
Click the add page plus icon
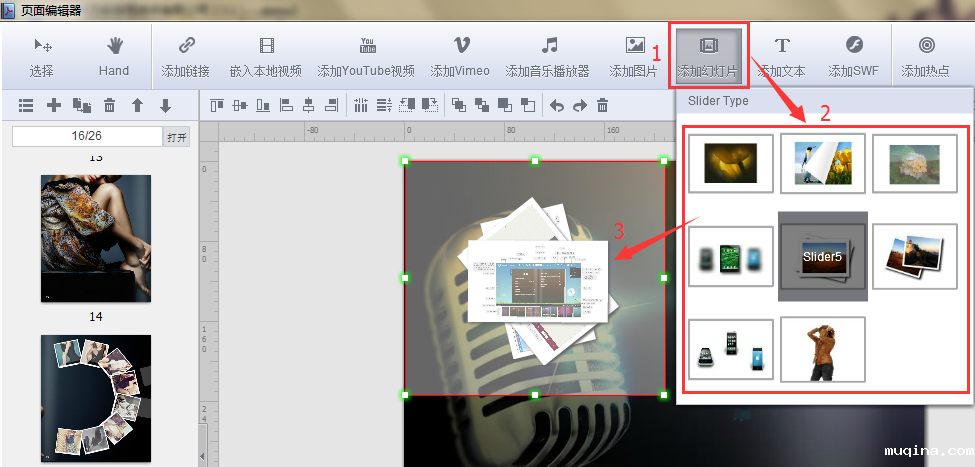(54, 105)
